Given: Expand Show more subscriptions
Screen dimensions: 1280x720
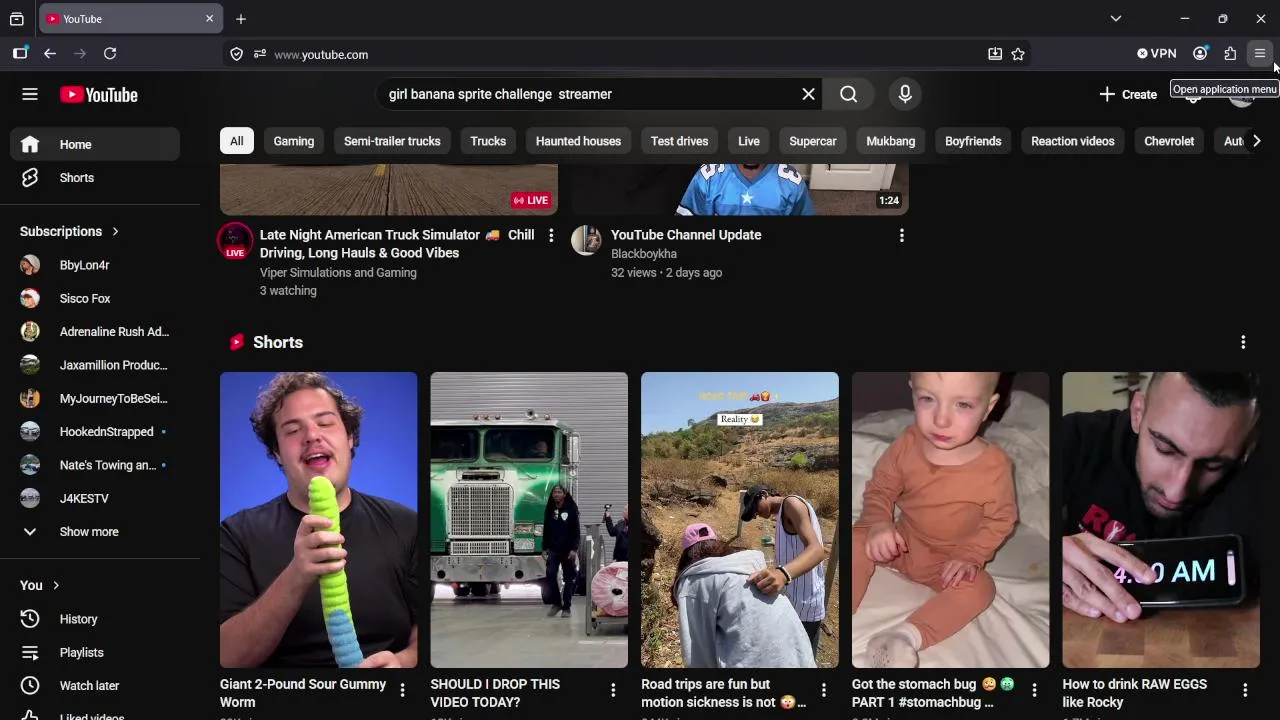Looking at the screenshot, I should (95, 532).
